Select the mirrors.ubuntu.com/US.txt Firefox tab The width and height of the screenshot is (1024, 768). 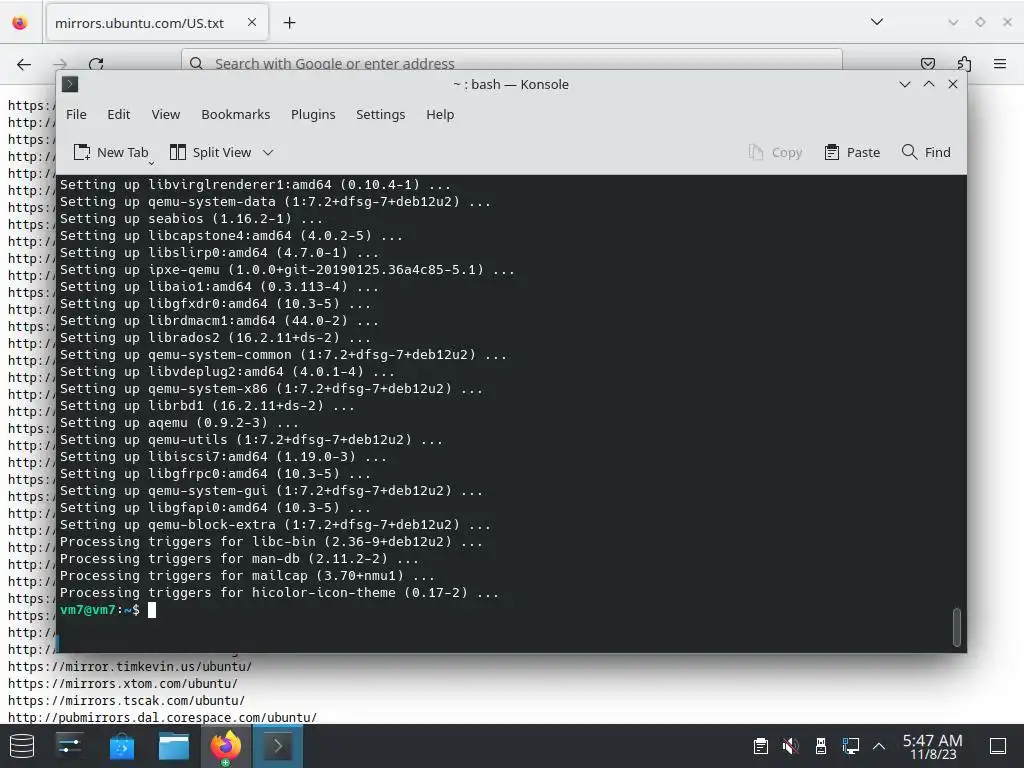point(157,23)
